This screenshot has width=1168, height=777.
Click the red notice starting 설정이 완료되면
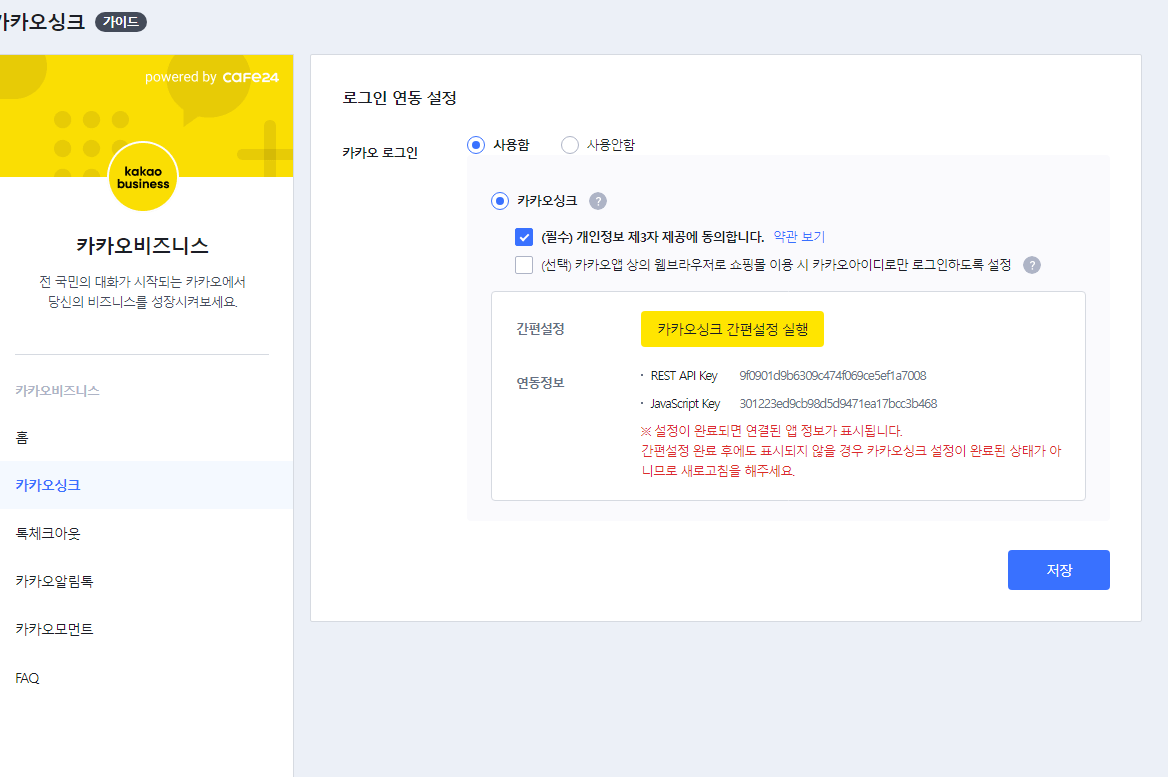tap(851, 451)
